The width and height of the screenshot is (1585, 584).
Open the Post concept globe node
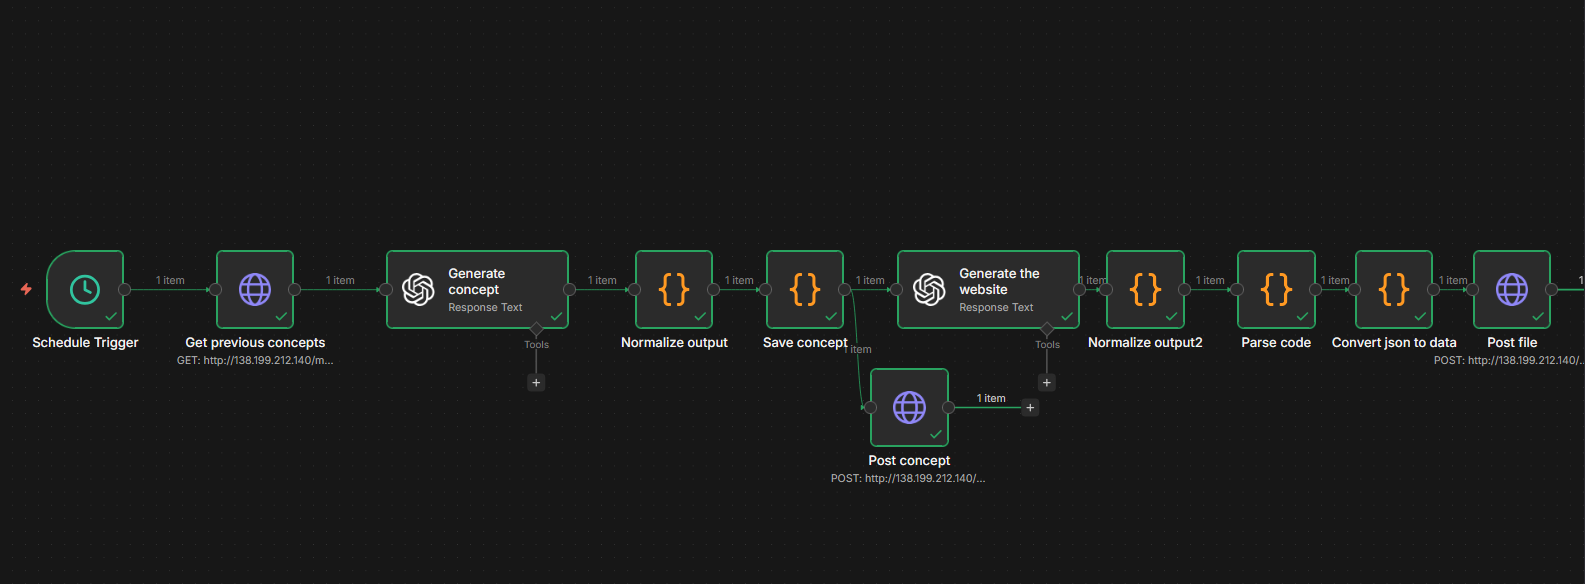point(909,407)
